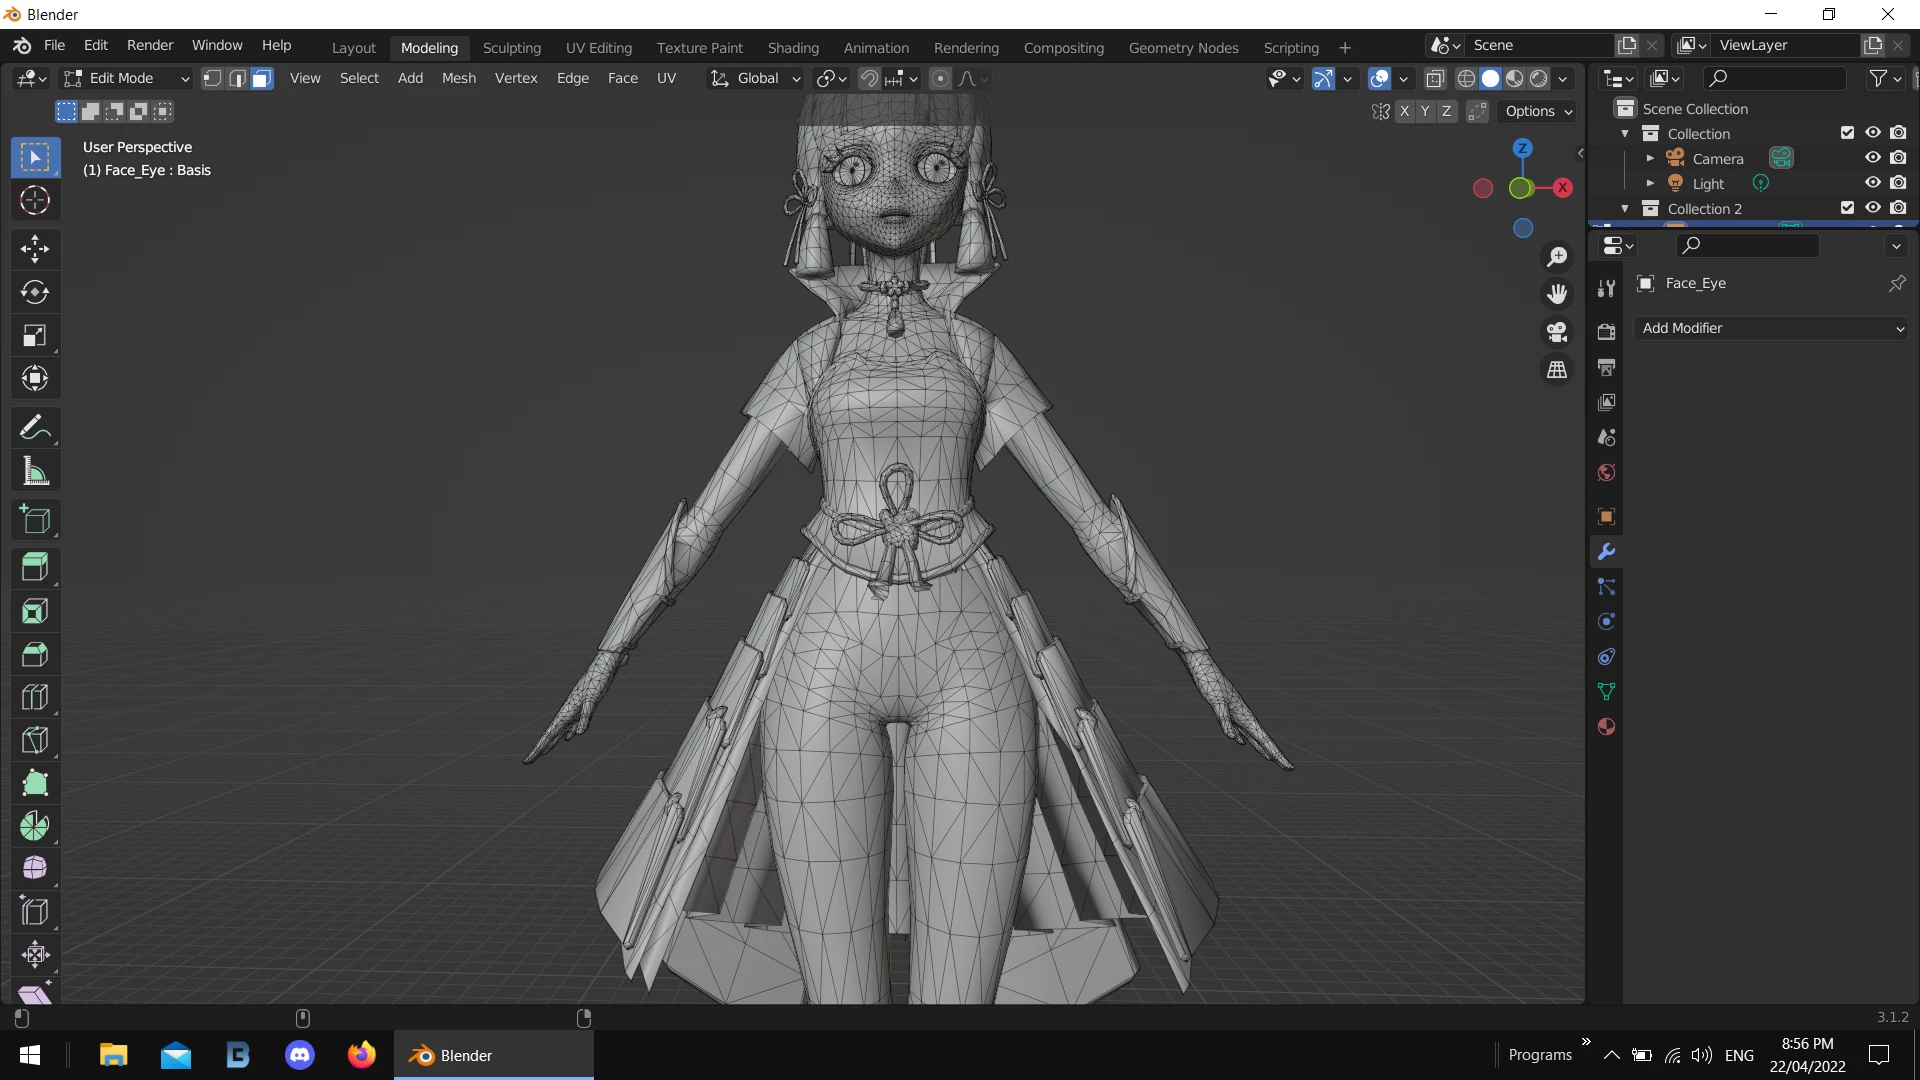Viewport: 1920px width, 1080px height.
Task: Expand the Light tree item
Action: coord(1650,183)
